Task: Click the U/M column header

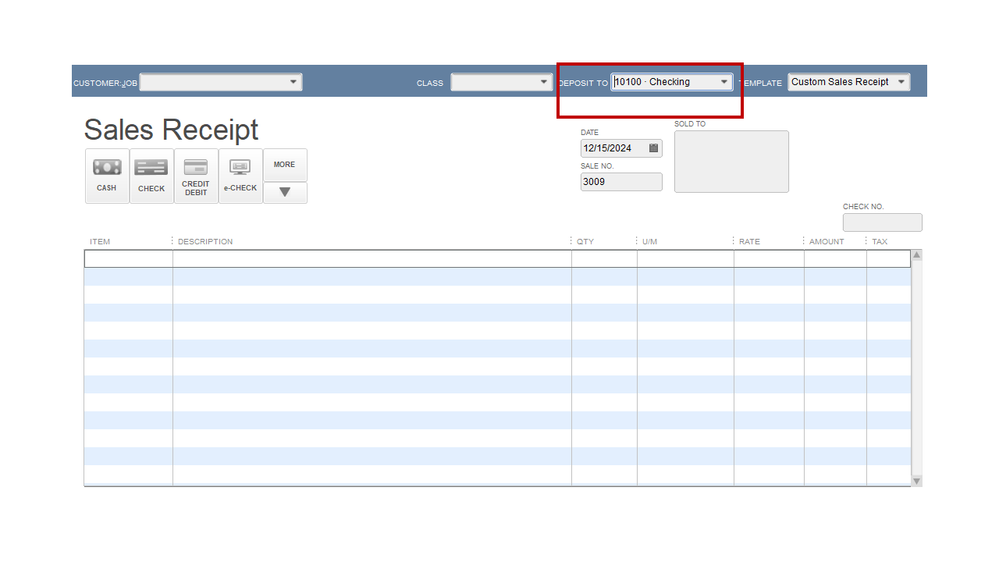Action: coord(649,241)
